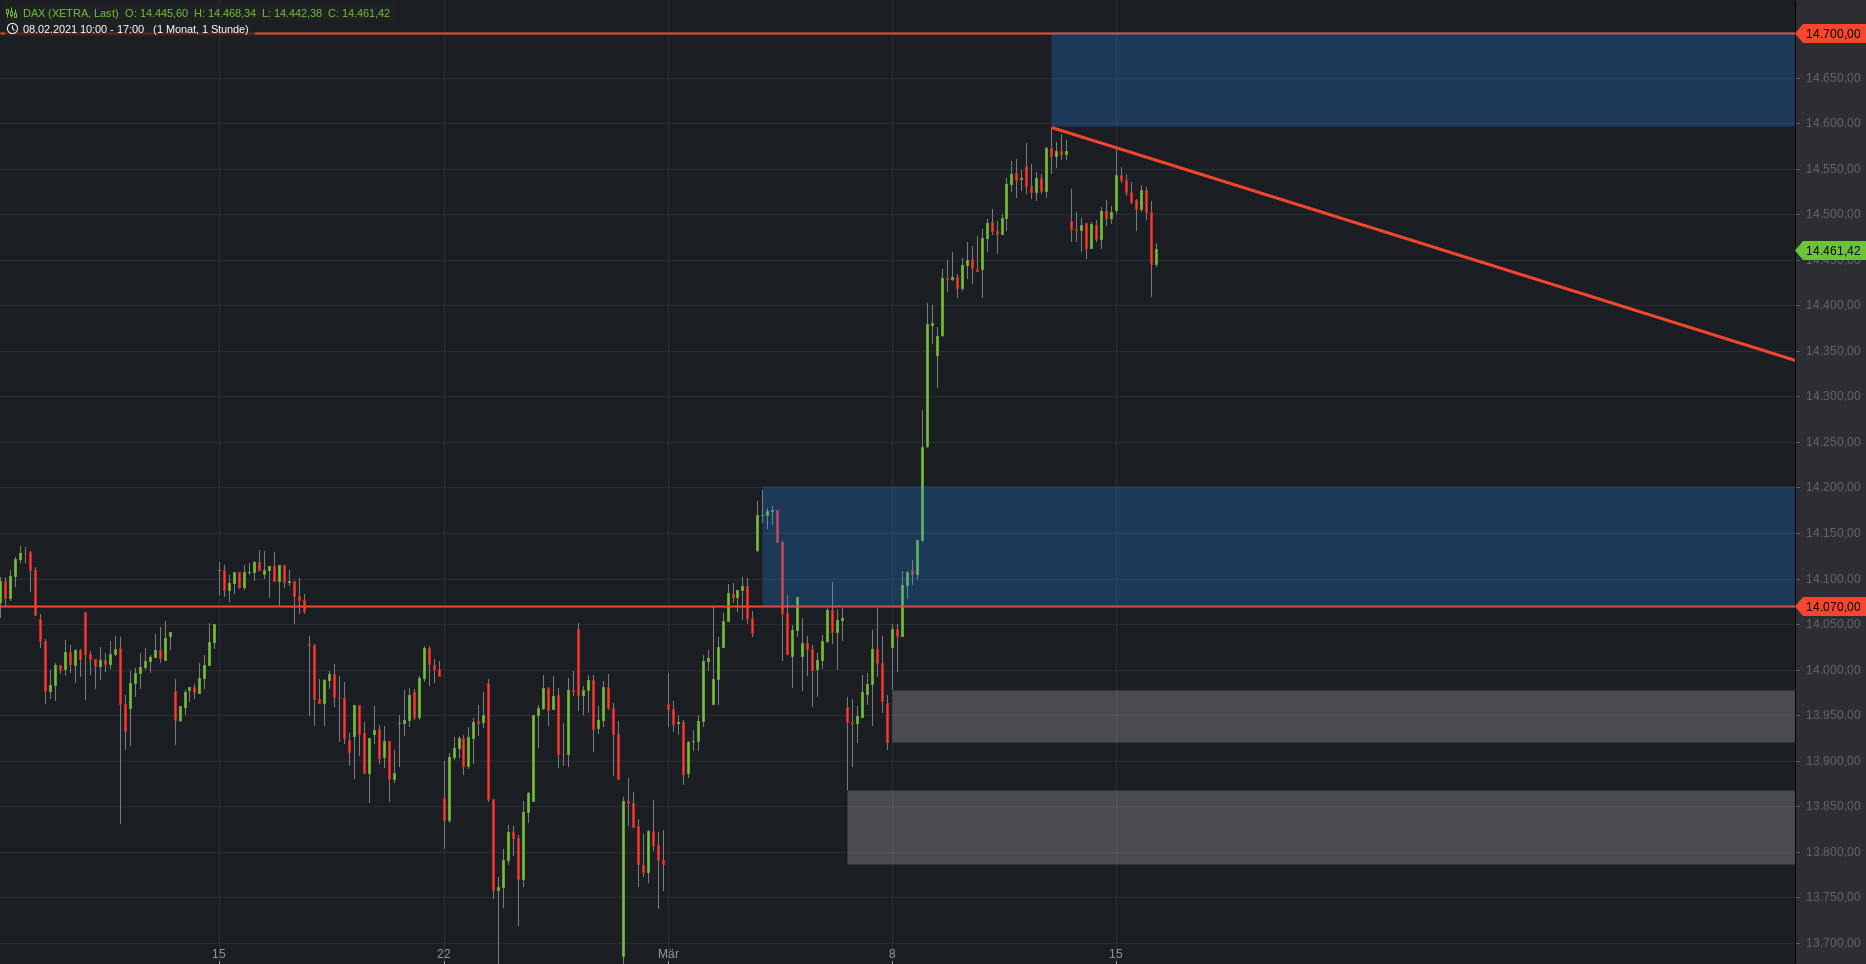Click the red 14.700,00 price tag
The width and height of the screenshot is (1866, 964).
(x=1831, y=34)
